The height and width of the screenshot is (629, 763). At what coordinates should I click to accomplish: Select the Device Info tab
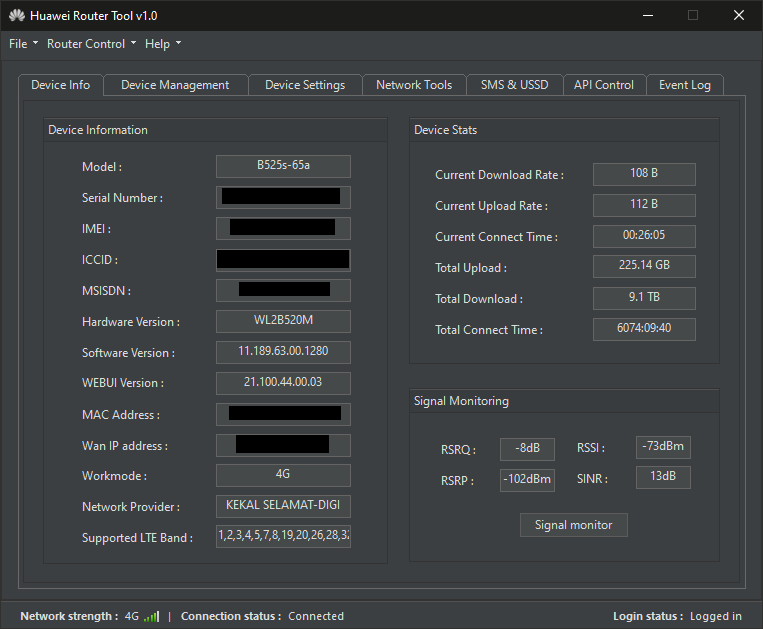60,85
